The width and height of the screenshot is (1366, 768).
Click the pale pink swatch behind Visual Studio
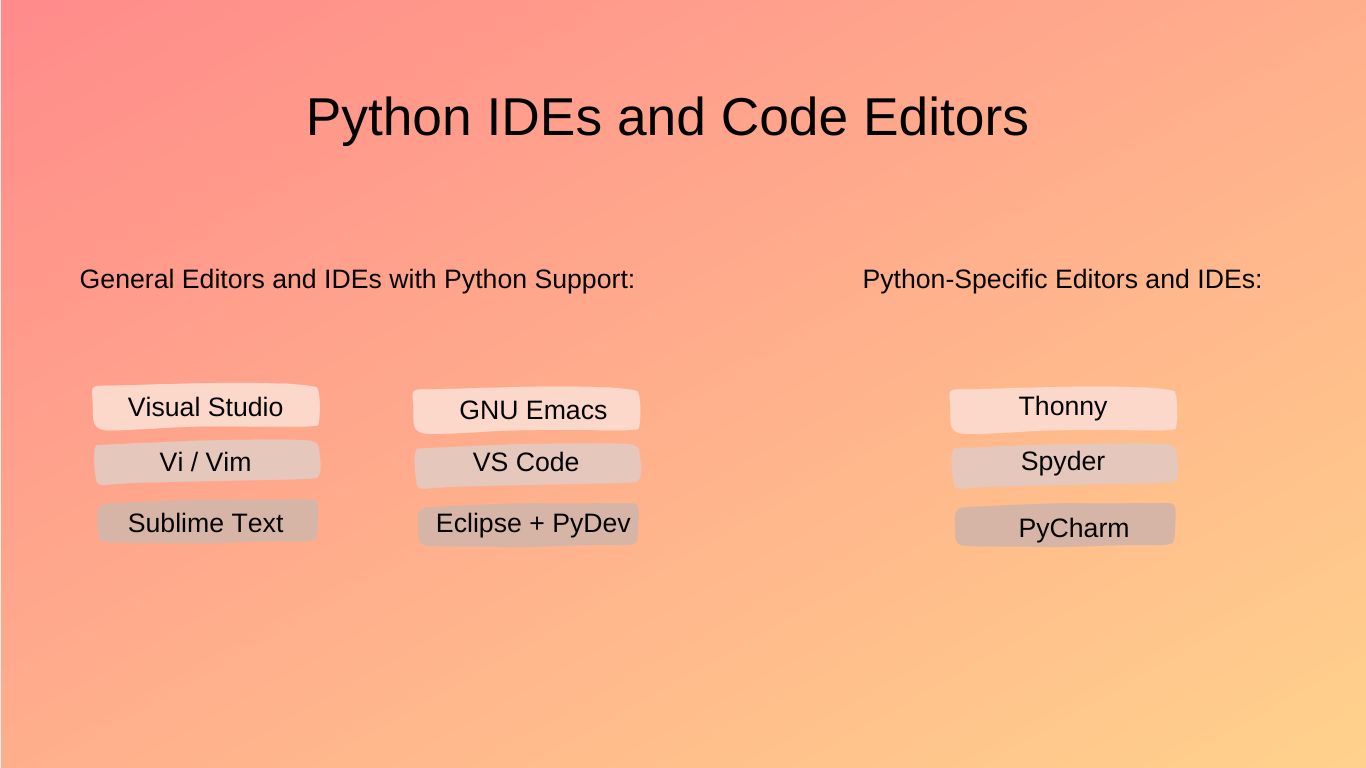point(206,406)
